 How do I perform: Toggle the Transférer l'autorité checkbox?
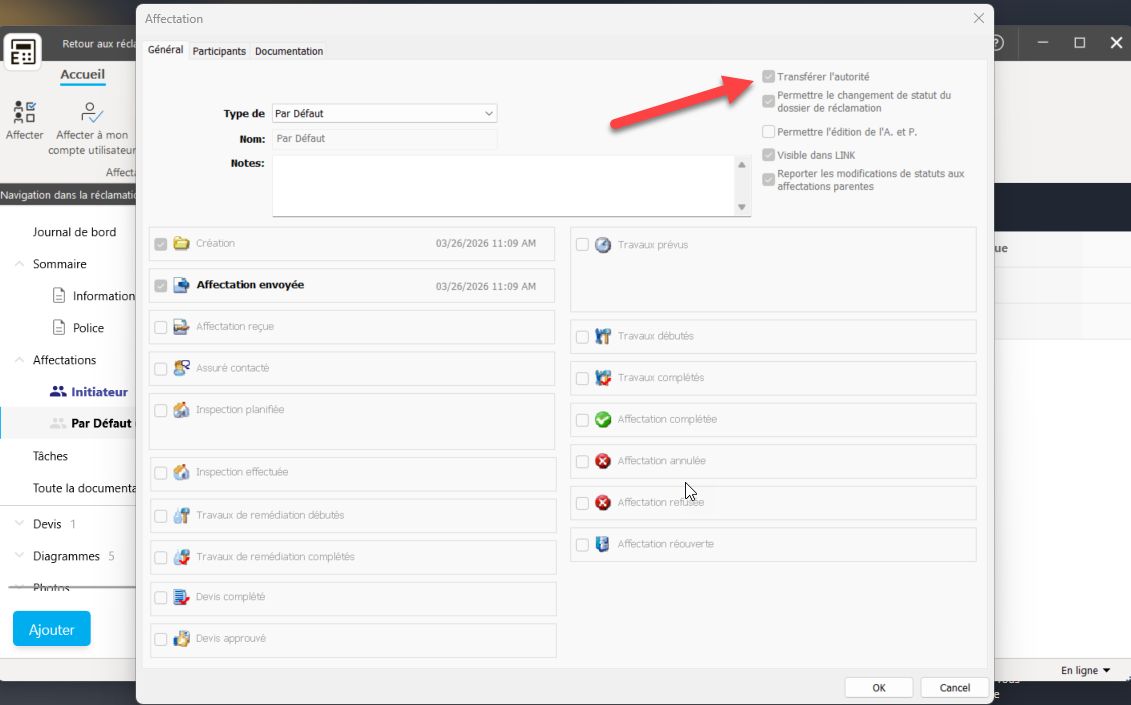pos(768,76)
